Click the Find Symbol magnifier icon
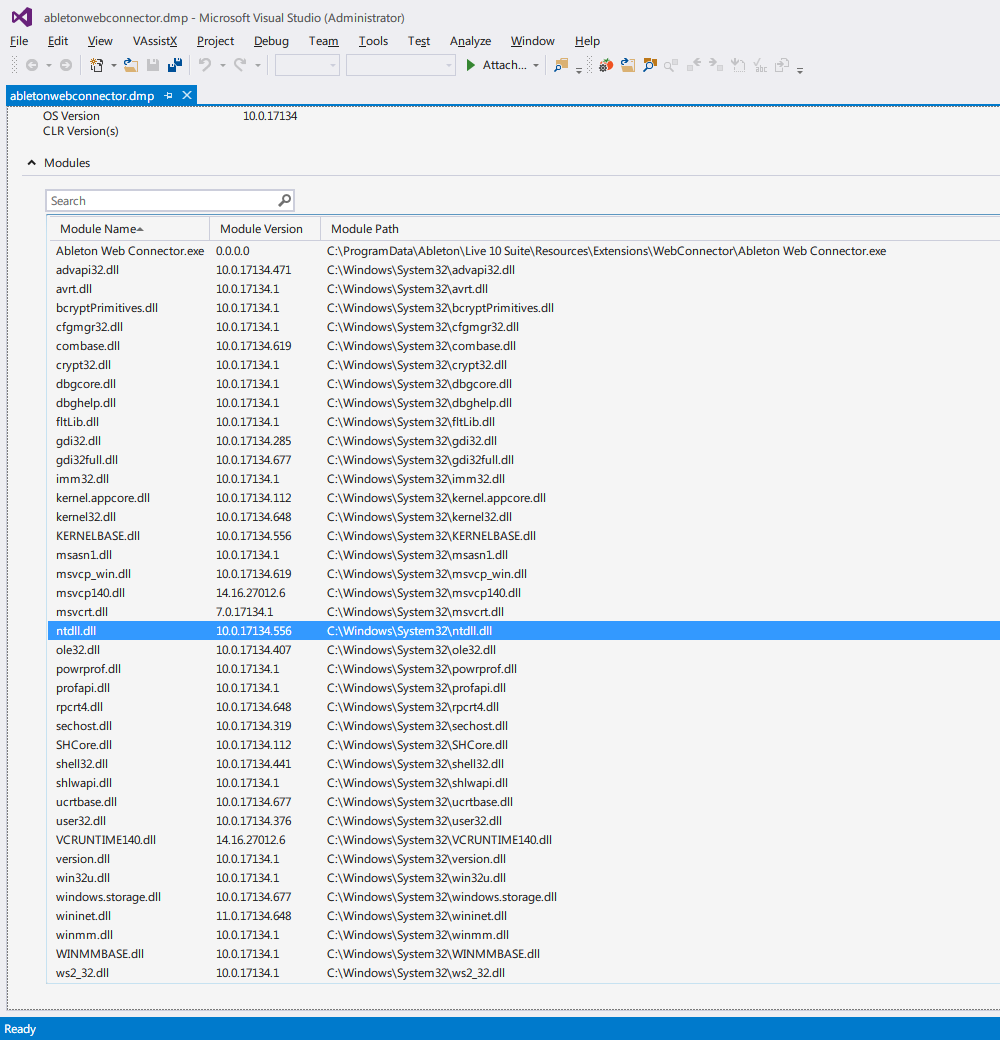Image resolution: width=1000 pixels, height=1040 pixels. [650, 65]
